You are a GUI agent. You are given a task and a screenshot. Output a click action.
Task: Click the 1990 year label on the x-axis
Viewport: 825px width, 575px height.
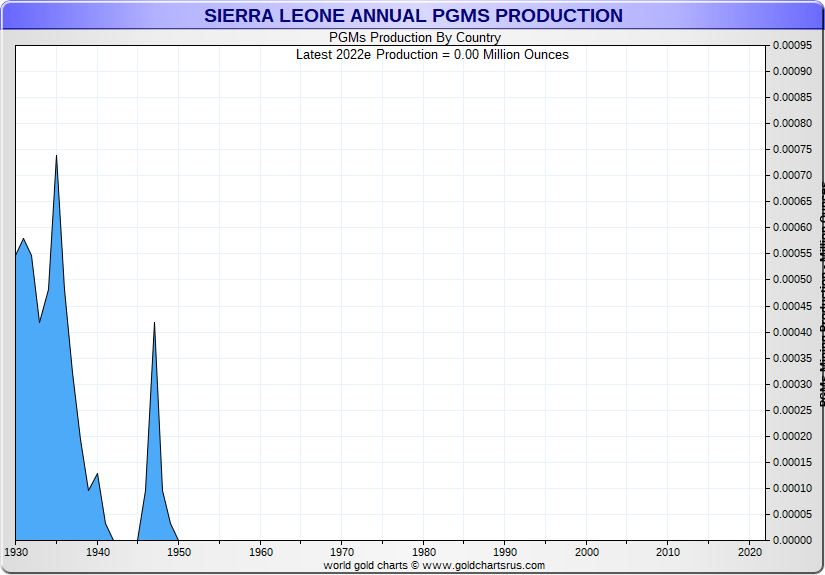pos(505,552)
